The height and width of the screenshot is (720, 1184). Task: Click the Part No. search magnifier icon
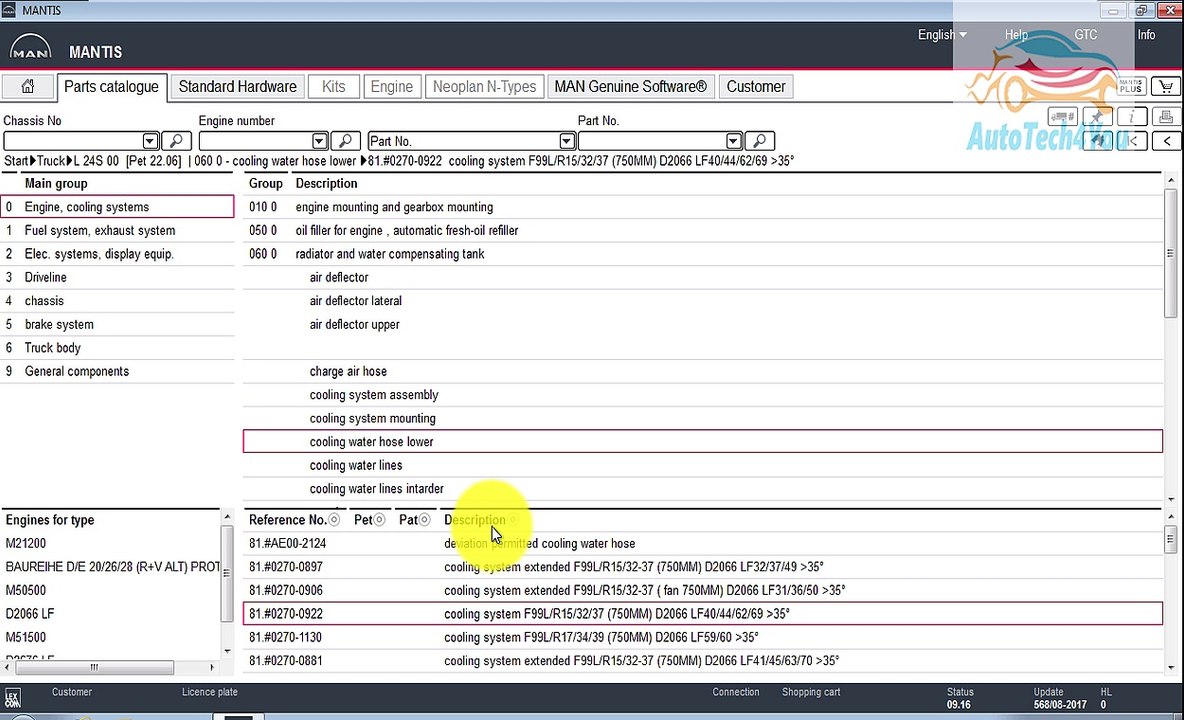759,141
